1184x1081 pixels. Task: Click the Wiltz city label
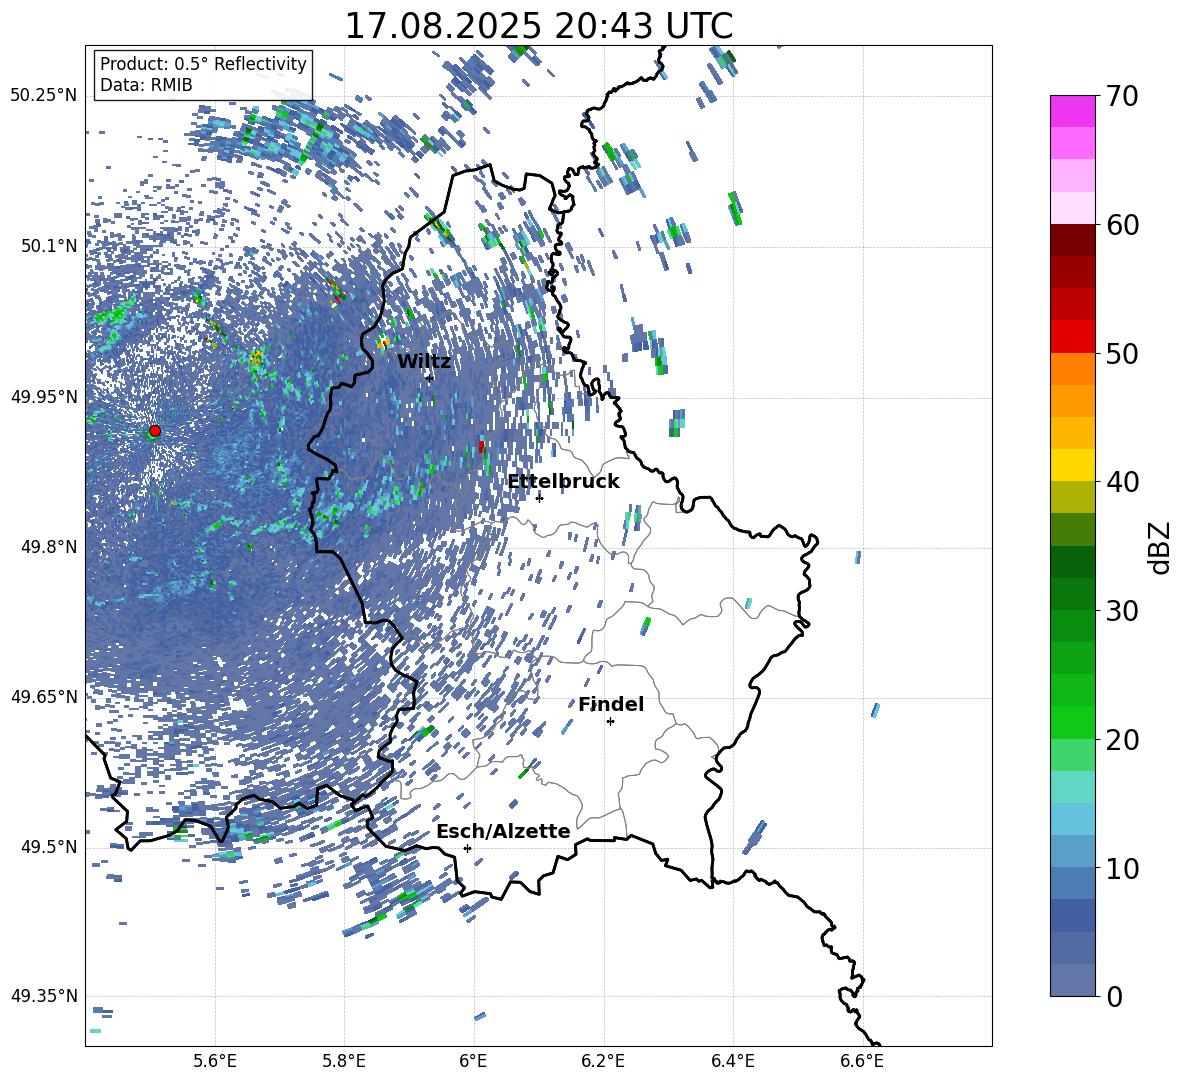(x=424, y=362)
